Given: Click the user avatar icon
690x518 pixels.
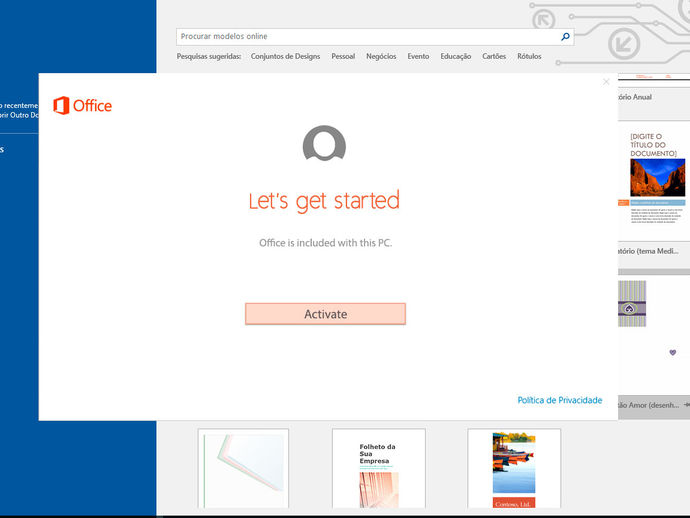Looking at the screenshot, I should point(324,143).
